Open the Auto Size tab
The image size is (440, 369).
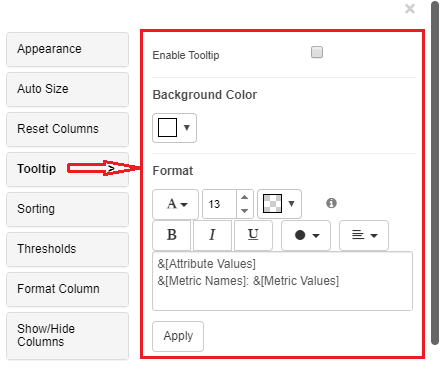coord(67,89)
